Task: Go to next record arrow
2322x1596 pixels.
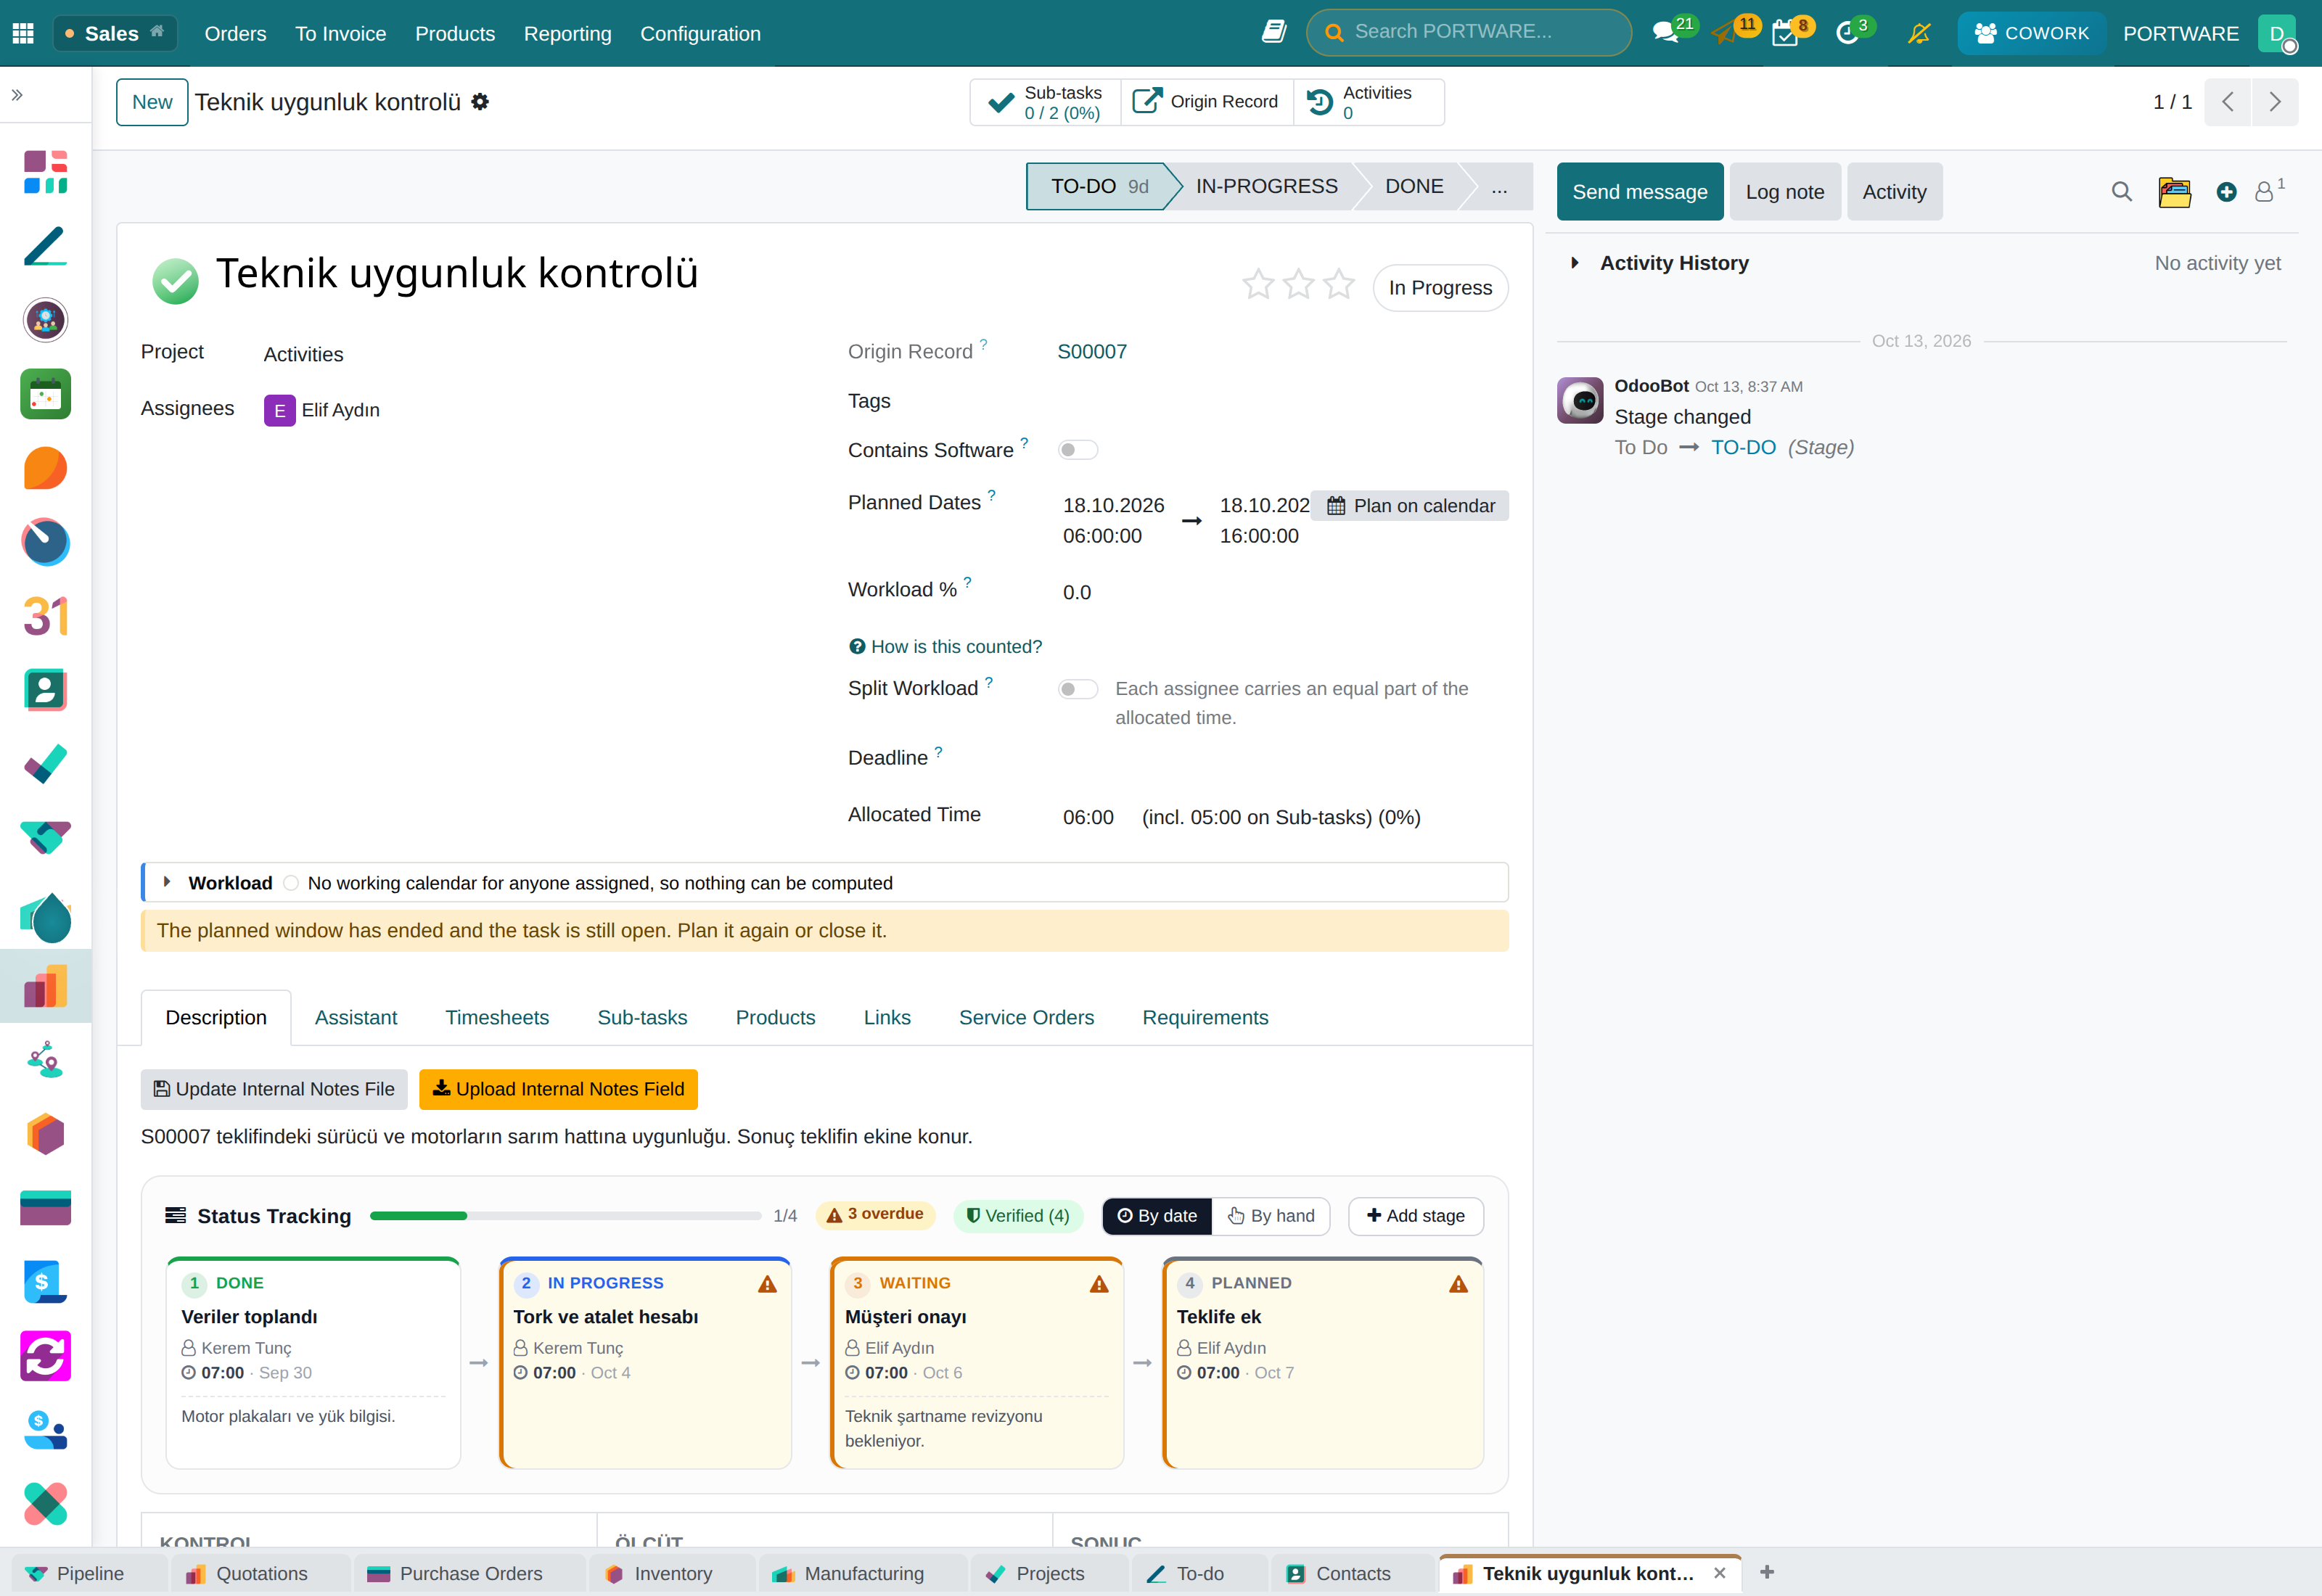Action: tap(2275, 101)
